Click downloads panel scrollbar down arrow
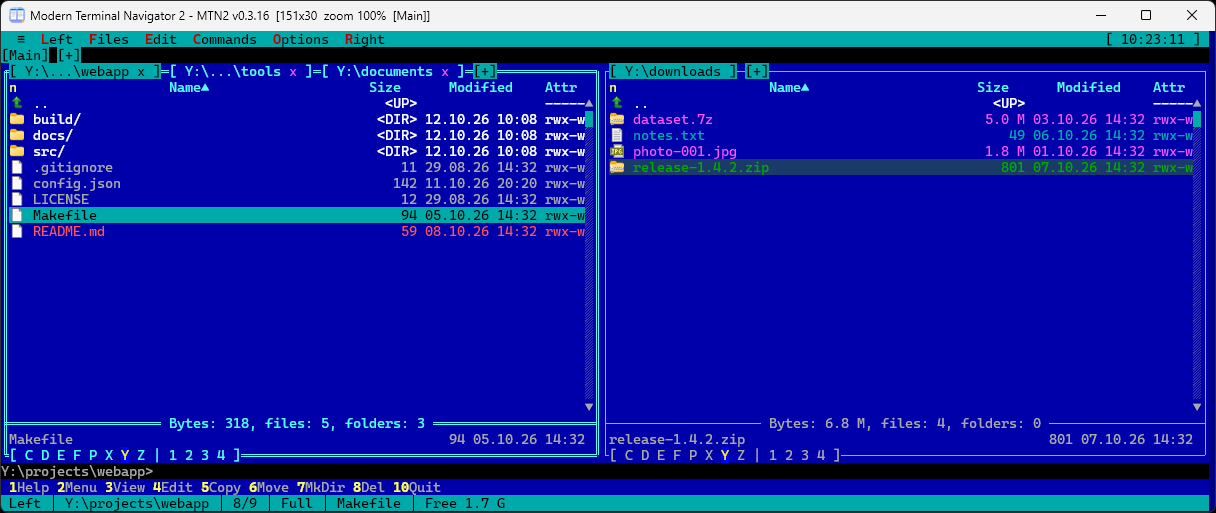 pos(1197,407)
